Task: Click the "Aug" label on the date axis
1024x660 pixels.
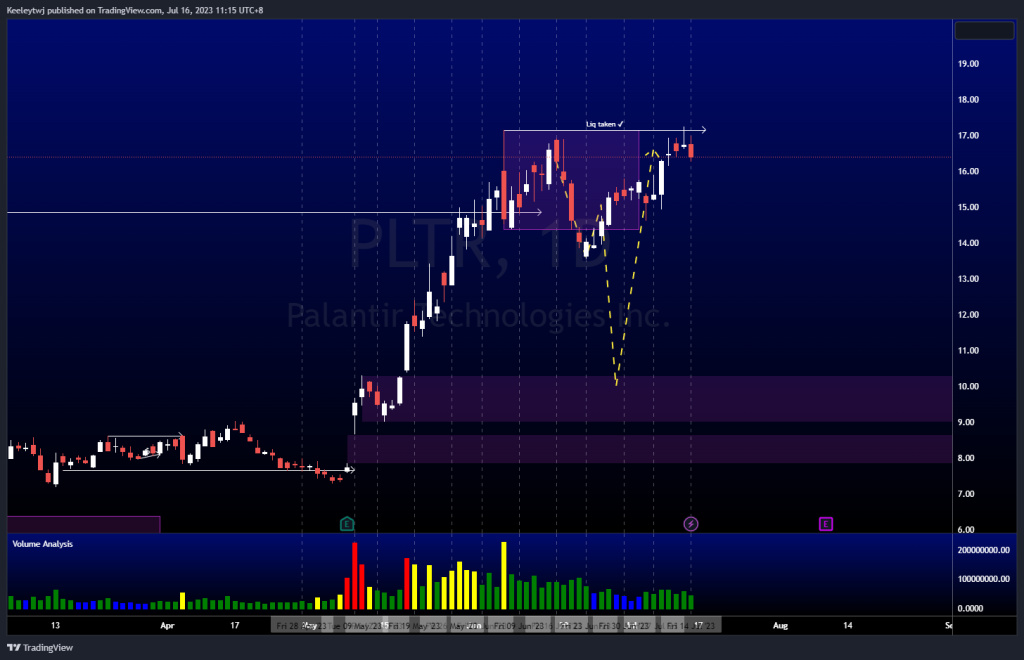Action: tap(780, 625)
